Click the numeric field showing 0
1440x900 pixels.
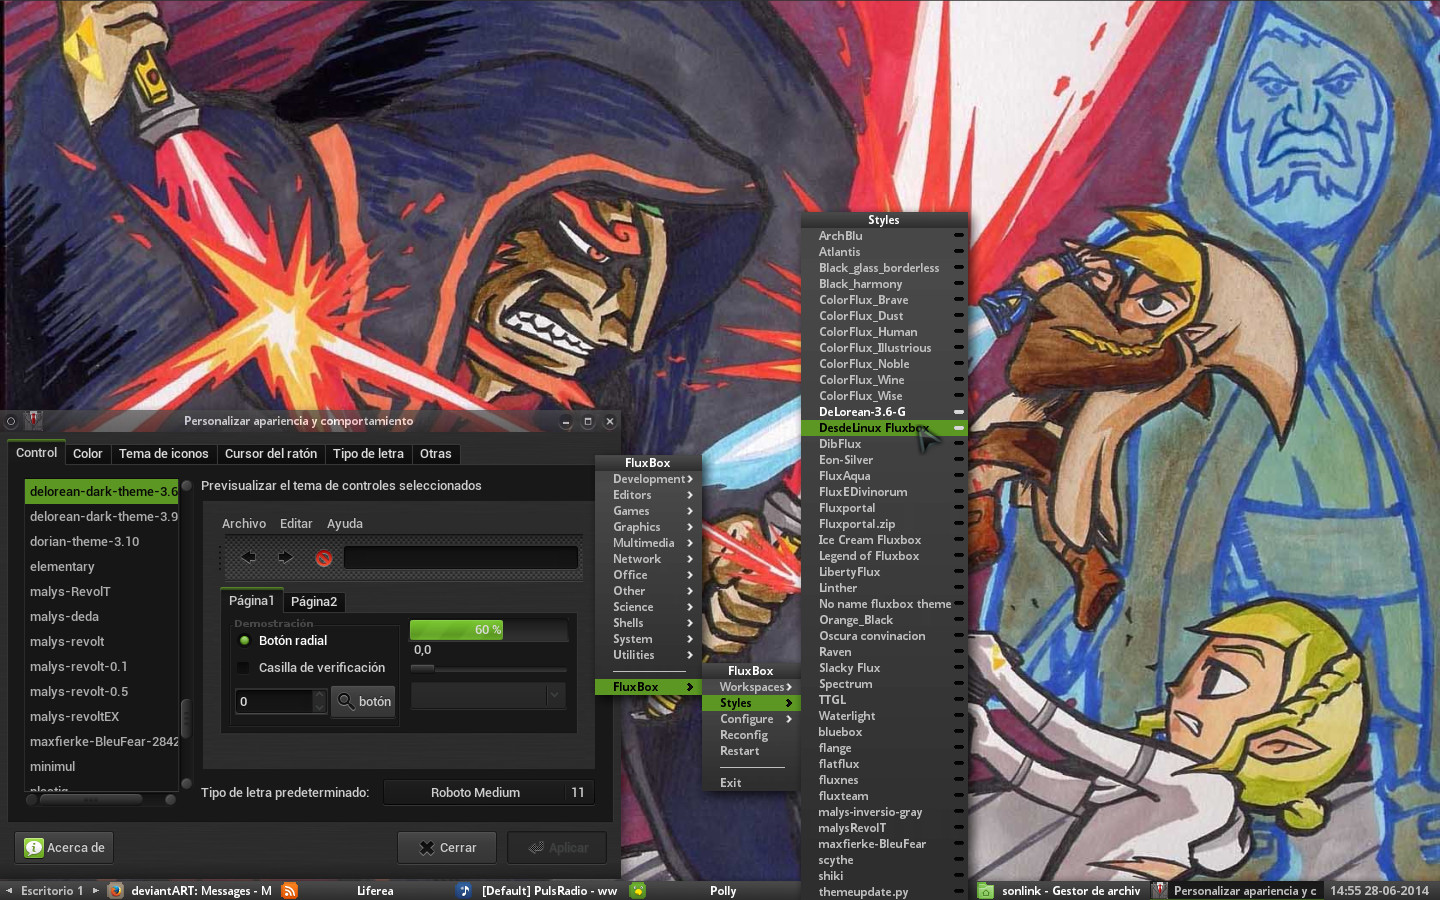point(274,701)
